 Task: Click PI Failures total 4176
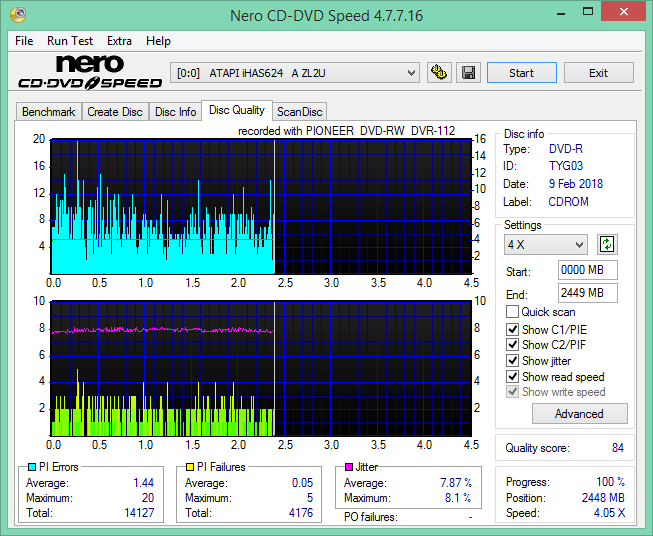(x=301, y=512)
